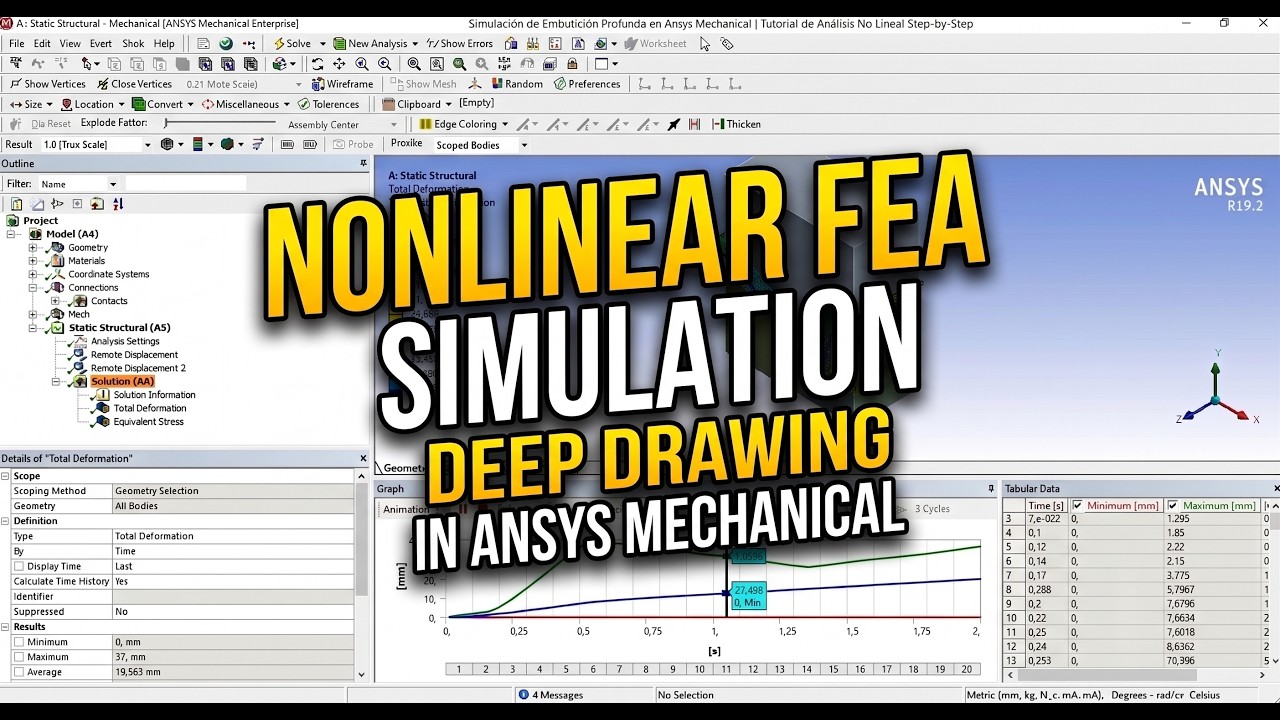Select Total Deformation in the tree
Image resolution: width=1280 pixels, height=720 pixels.
(x=150, y=408)
